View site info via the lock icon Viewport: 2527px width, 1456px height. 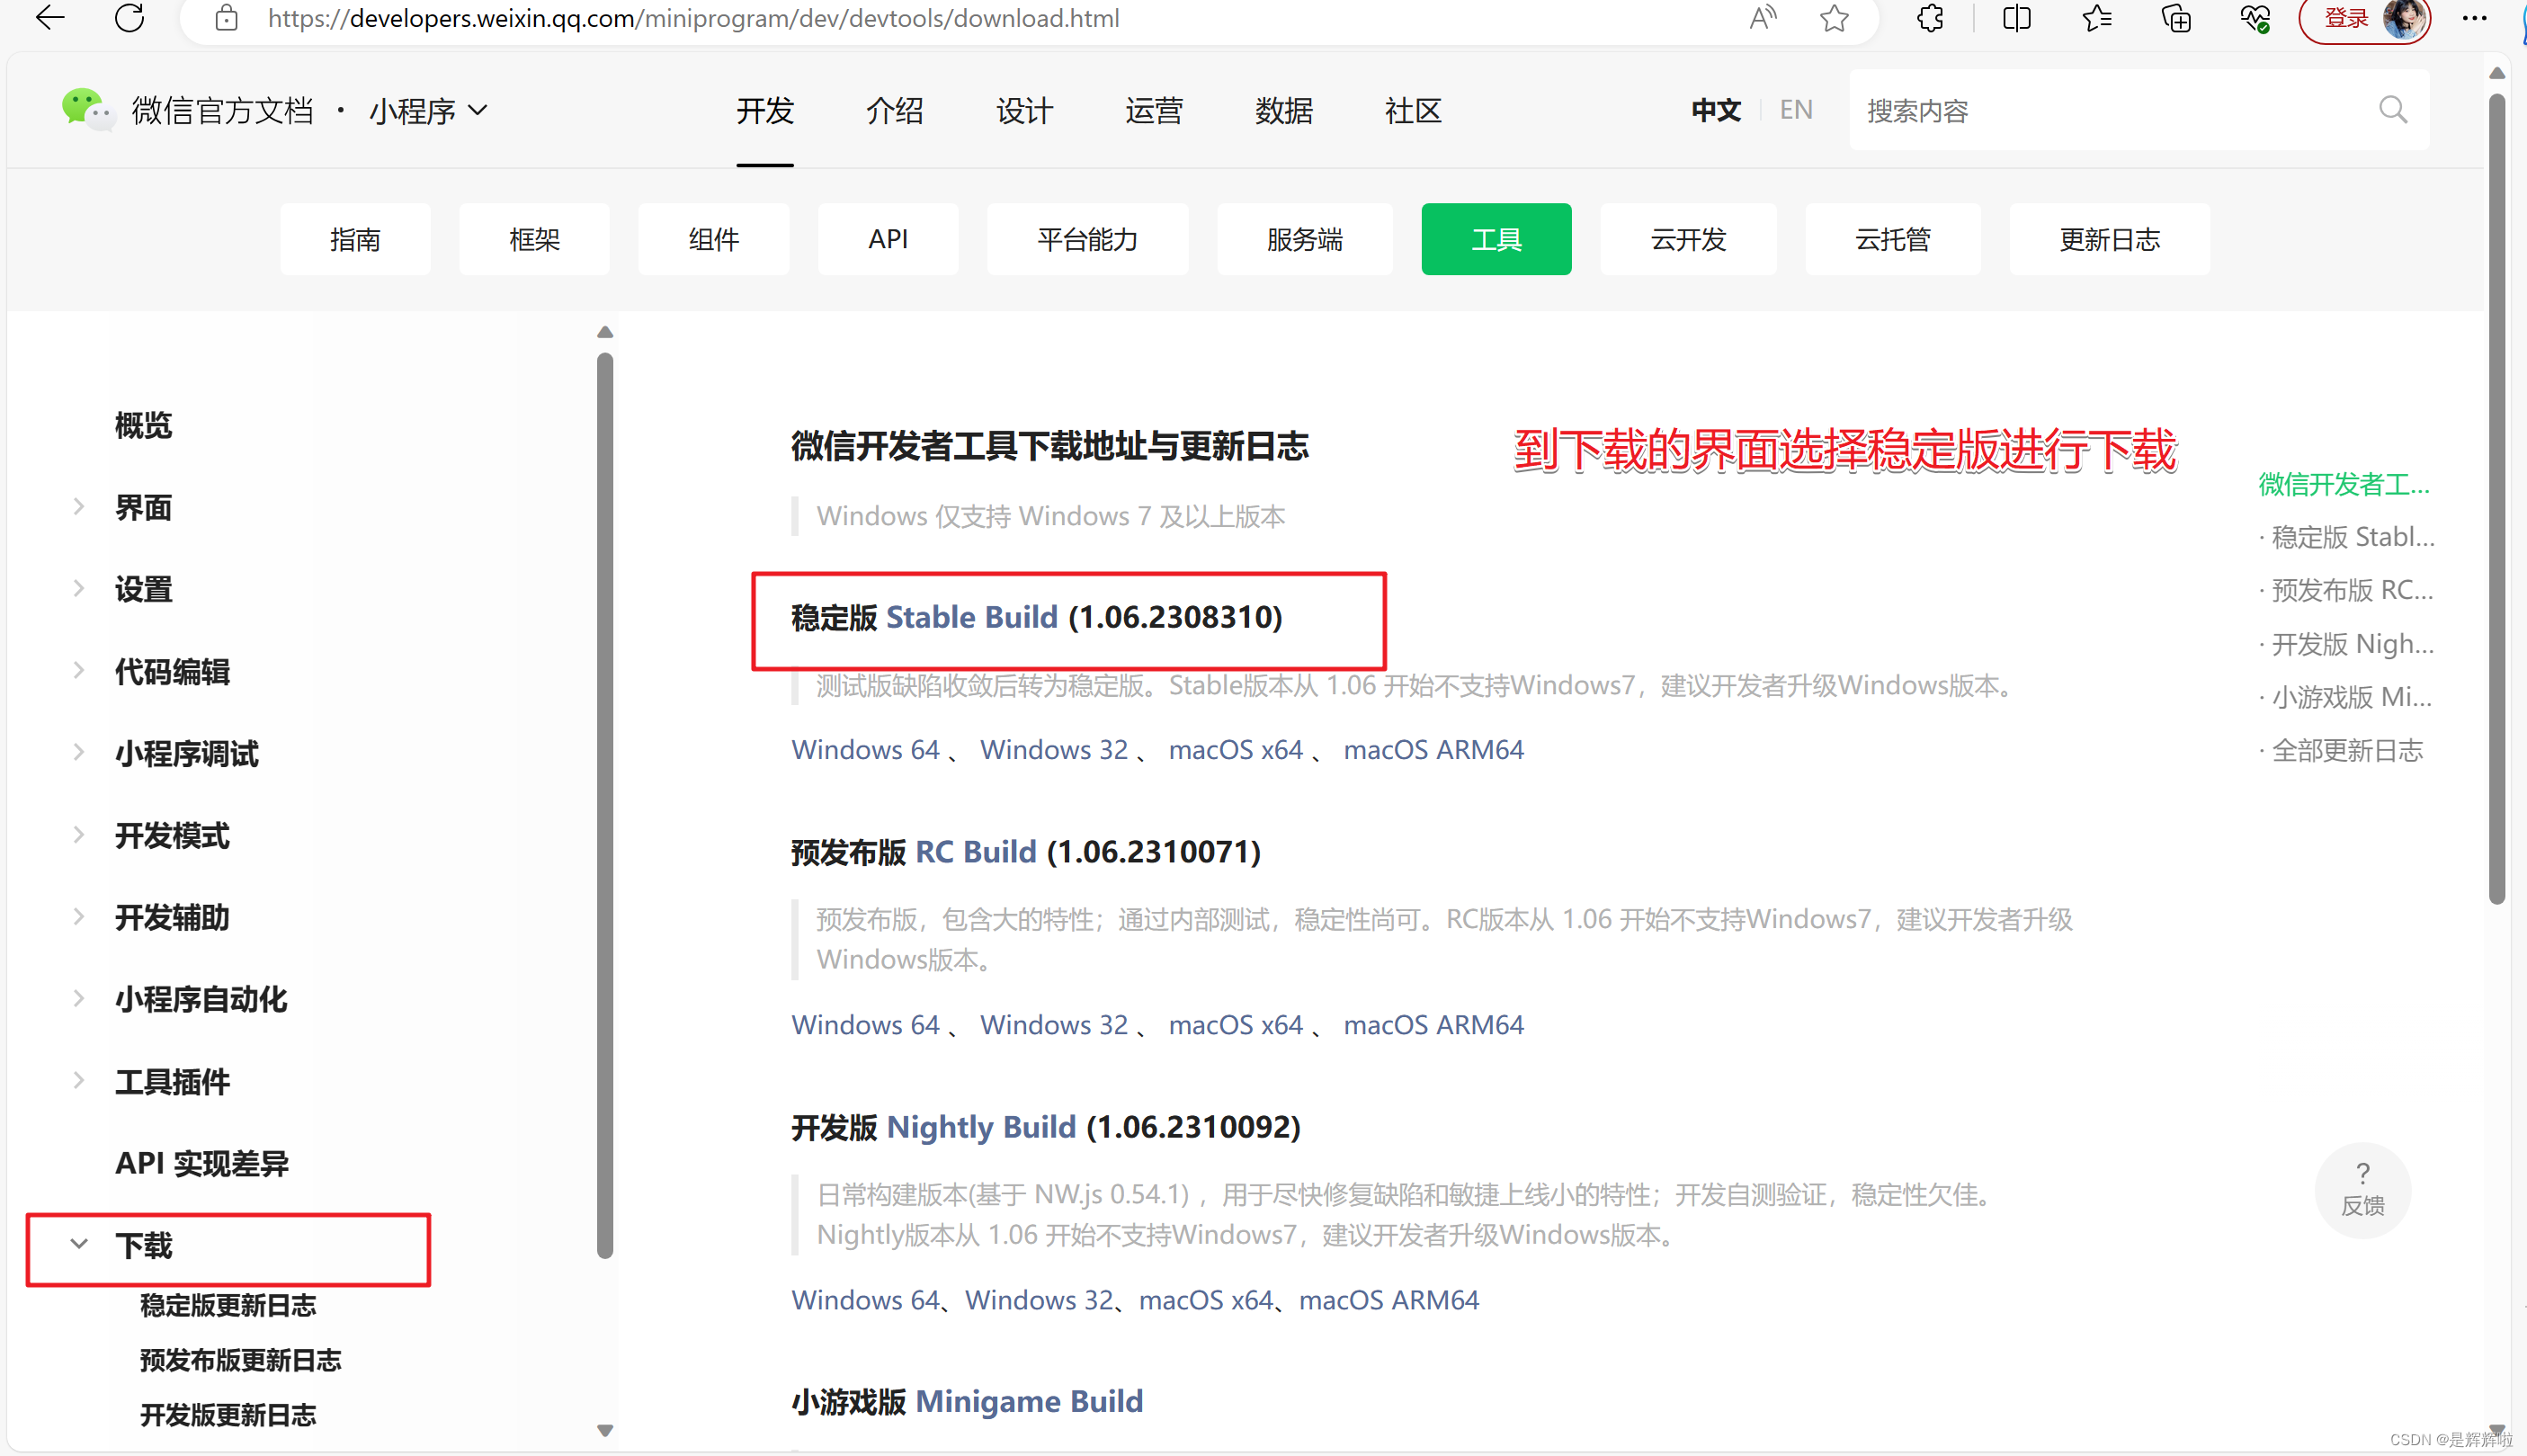click(227, 18)
